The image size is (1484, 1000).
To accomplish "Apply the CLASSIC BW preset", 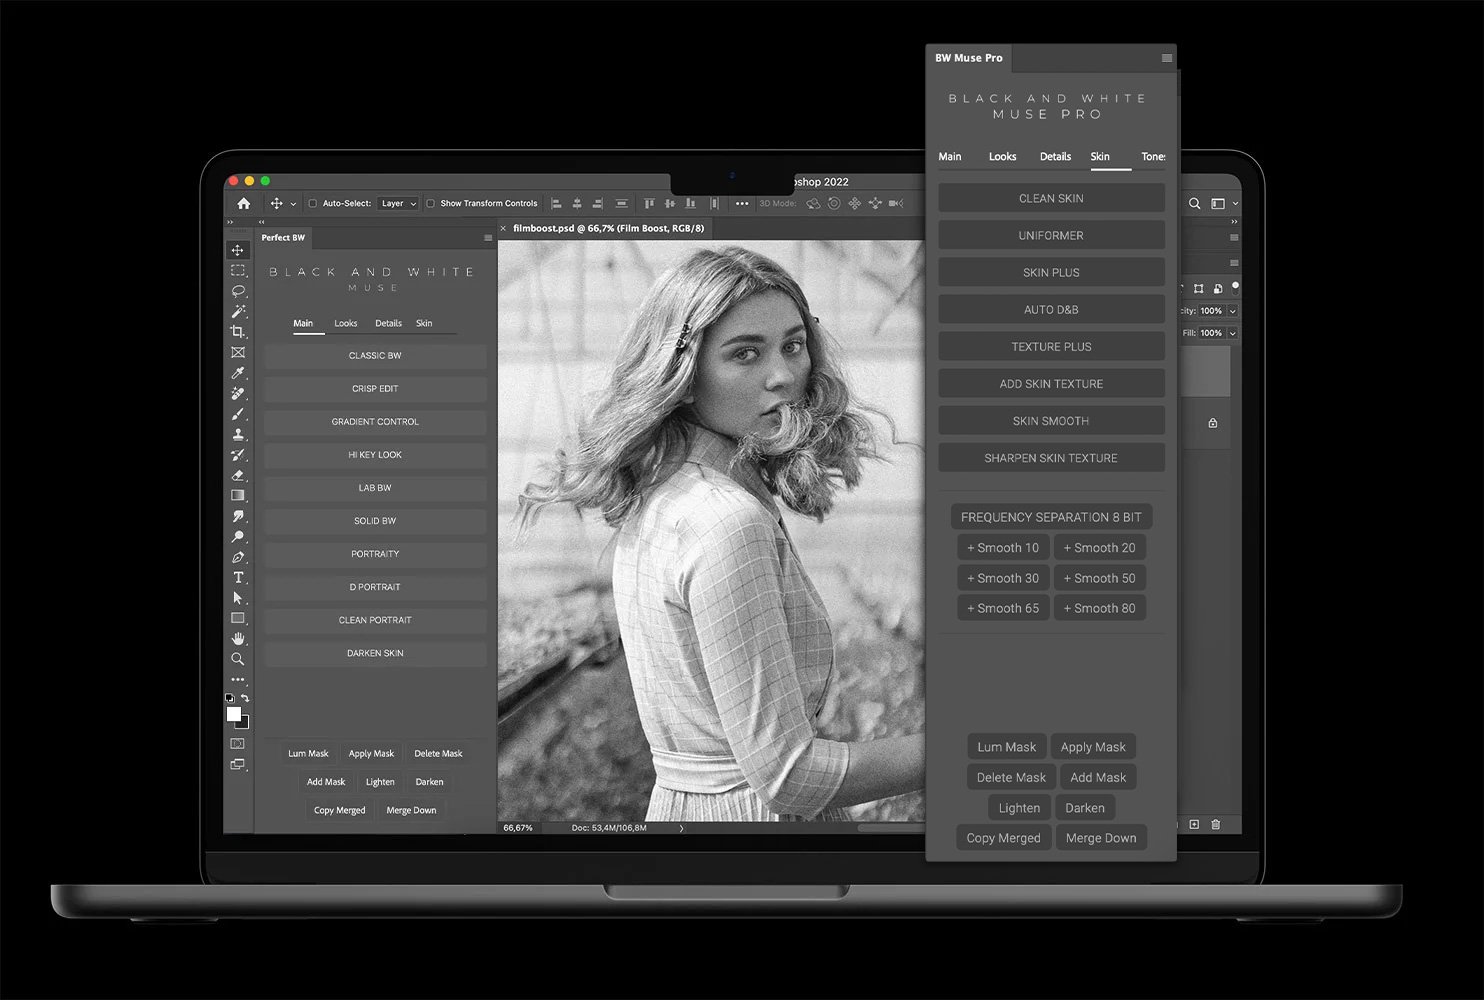I will point(375,356).
